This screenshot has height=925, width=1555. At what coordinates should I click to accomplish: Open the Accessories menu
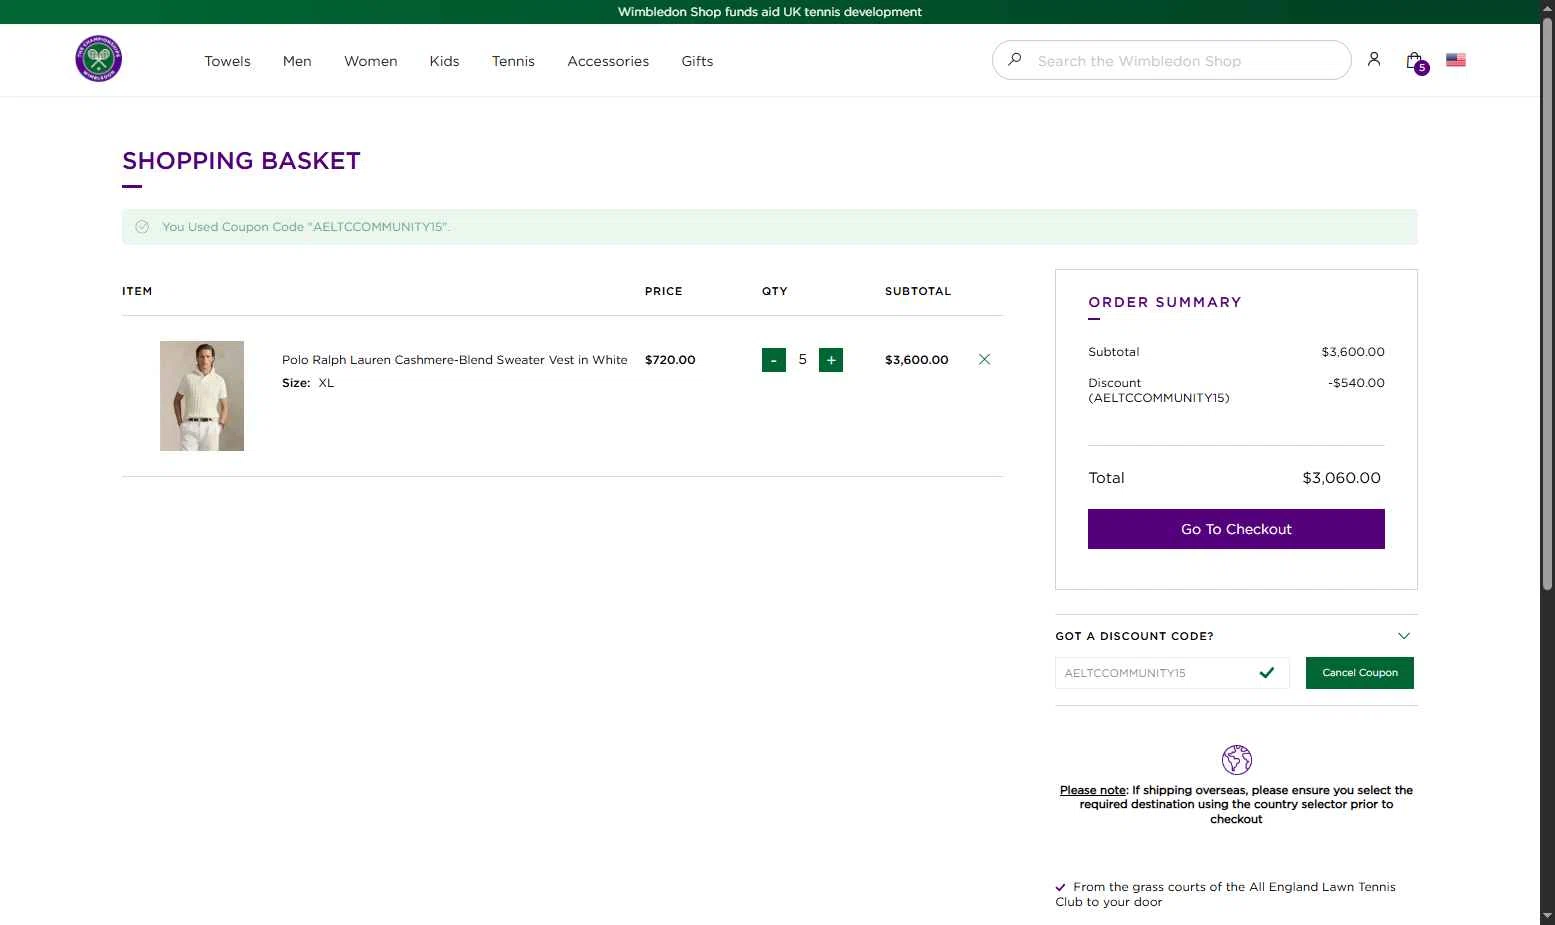(608, 61)
